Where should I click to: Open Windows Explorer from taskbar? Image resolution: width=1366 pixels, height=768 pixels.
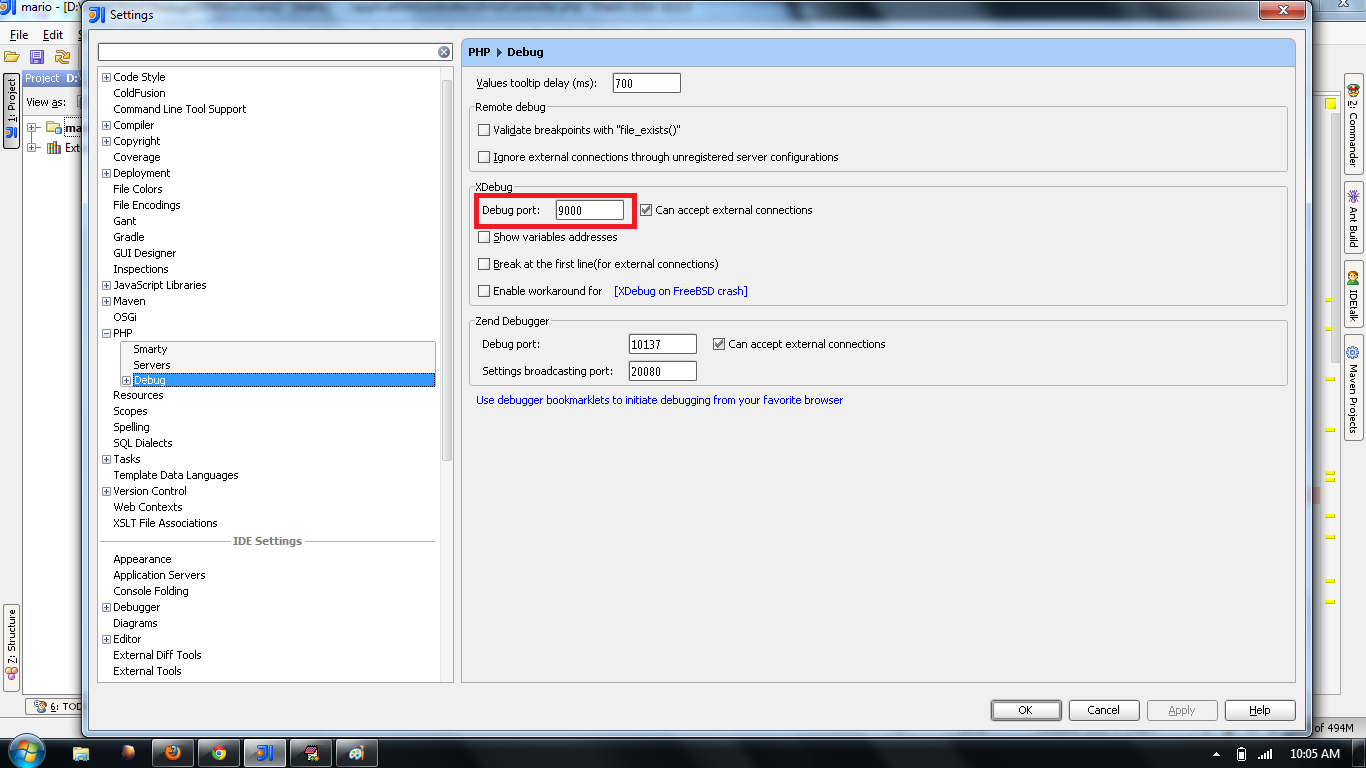[x=81, y=753]
